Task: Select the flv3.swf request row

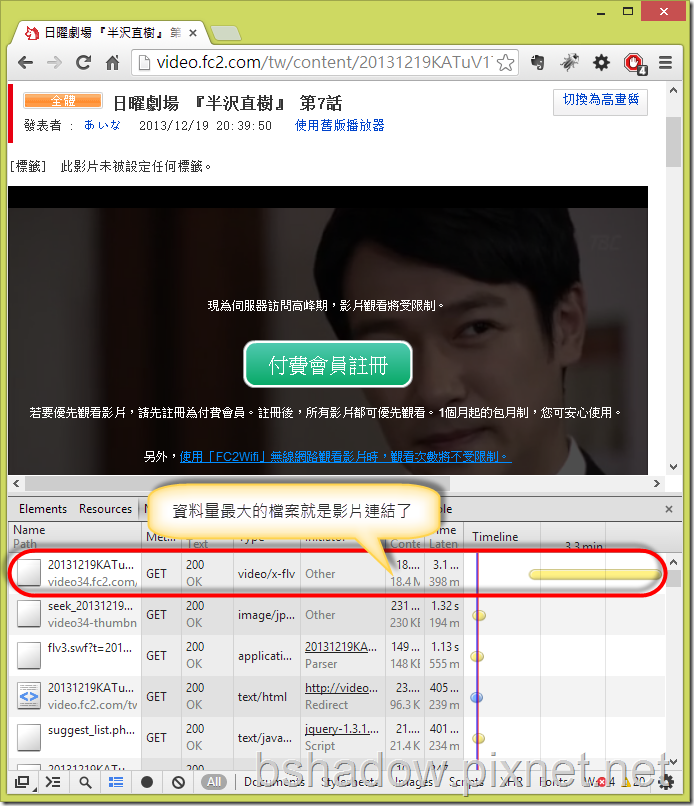Action: point(336,656)
